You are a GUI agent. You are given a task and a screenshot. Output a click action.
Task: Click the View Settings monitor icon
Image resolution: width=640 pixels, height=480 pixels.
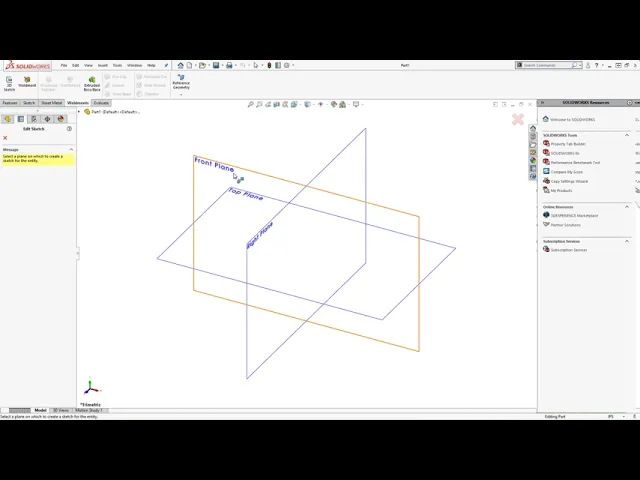click(x=356, y=104)
